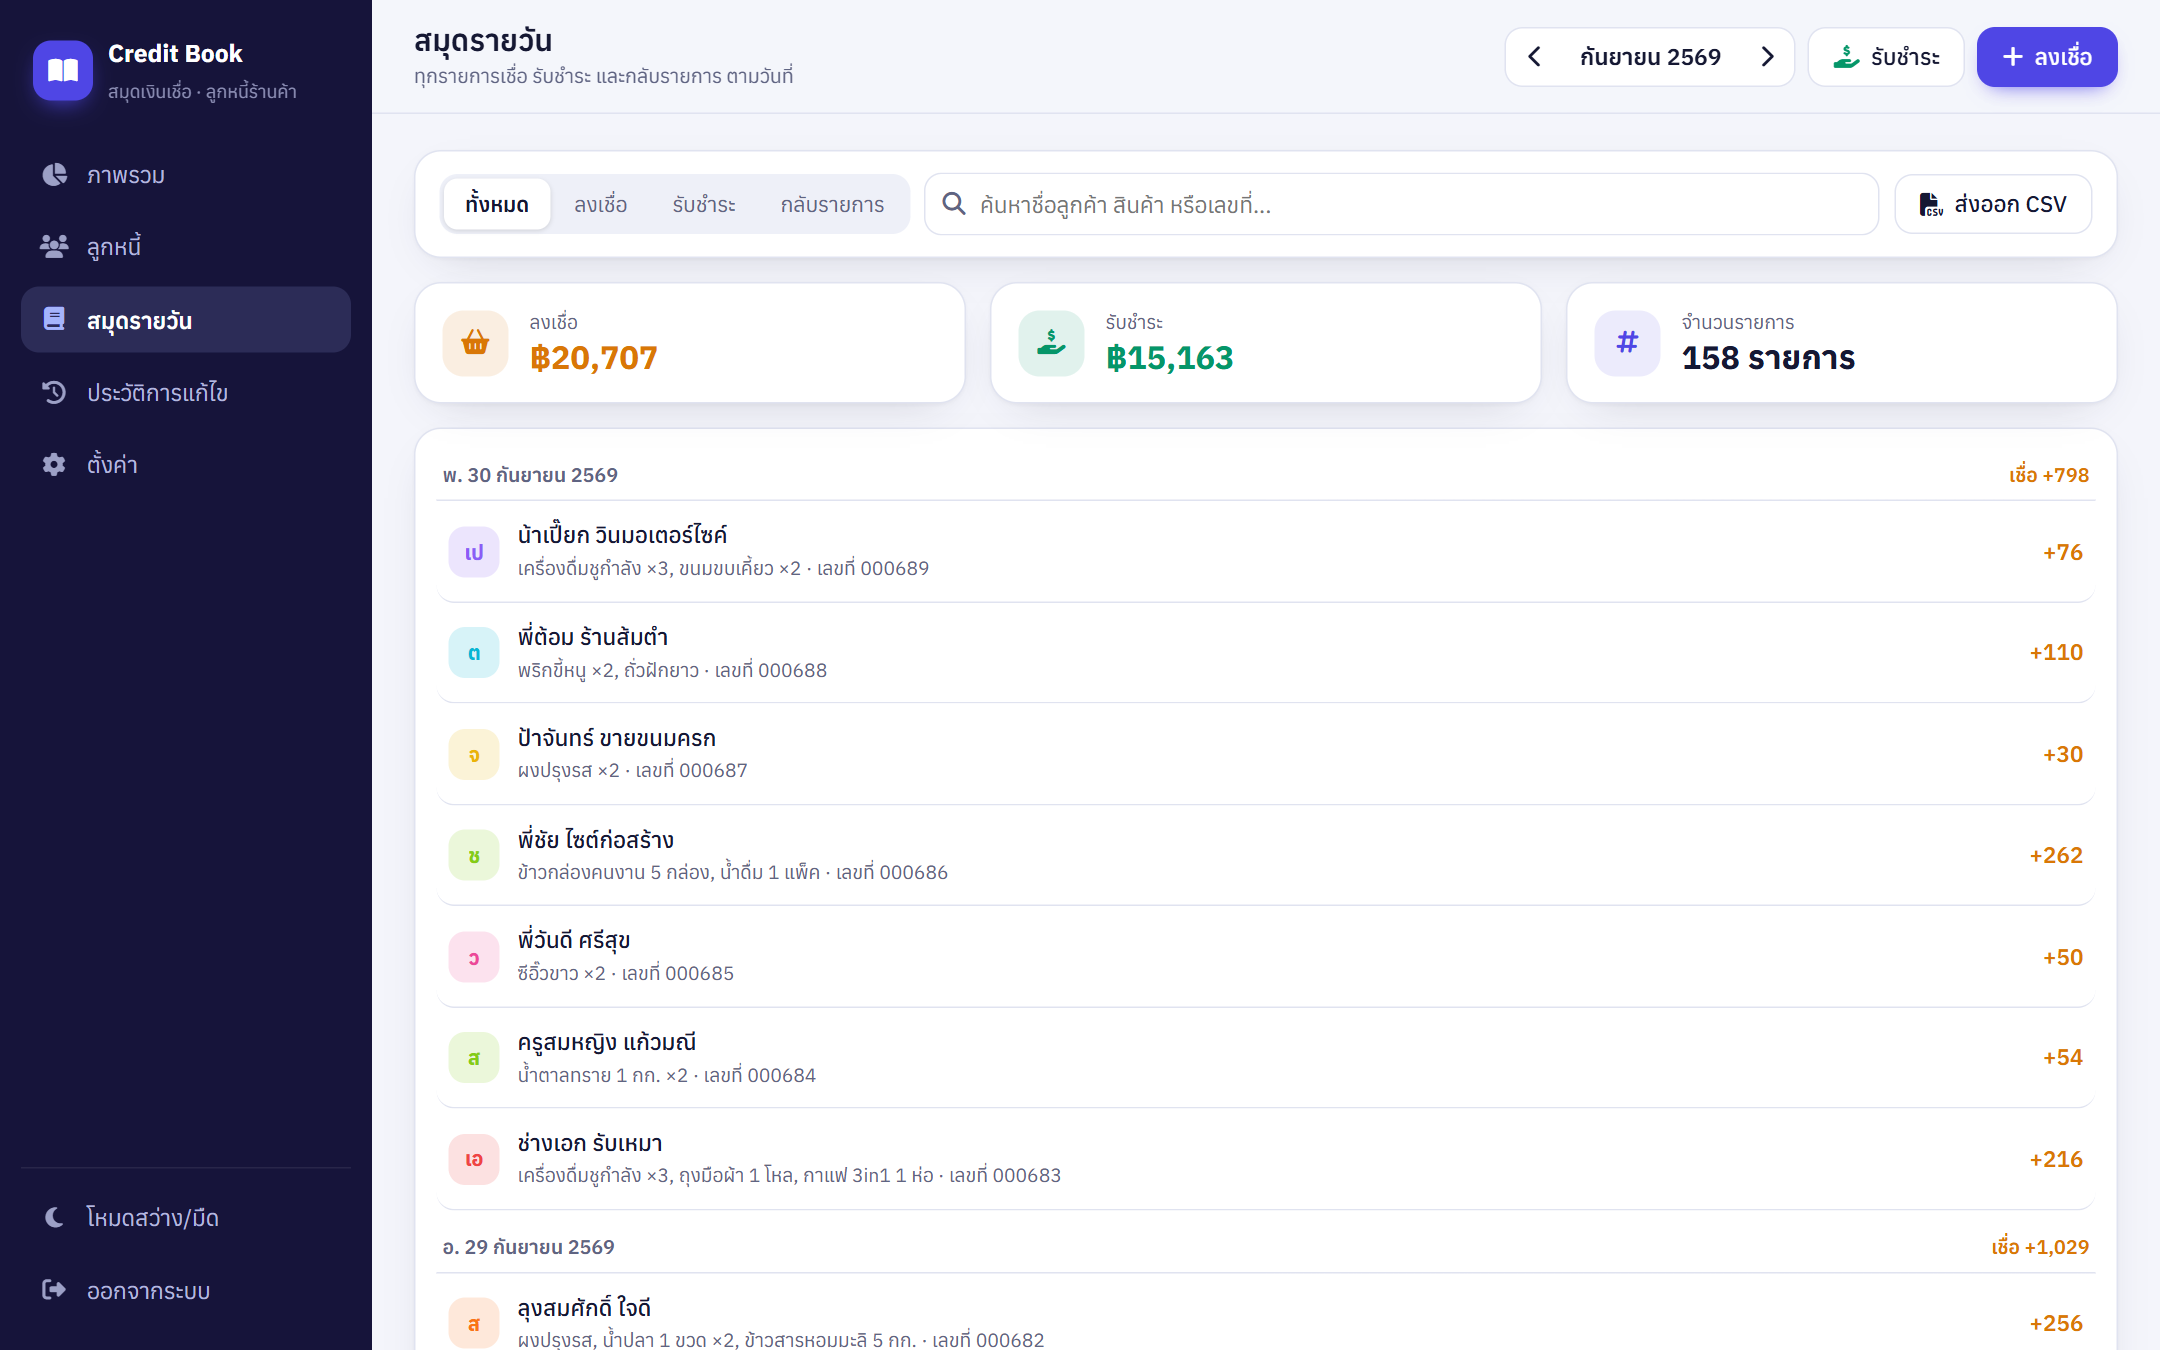Click avatar badge of พี่ชัย ไซต์ก่อสร้าง
2160x1350 pixels.
[474, 856]
